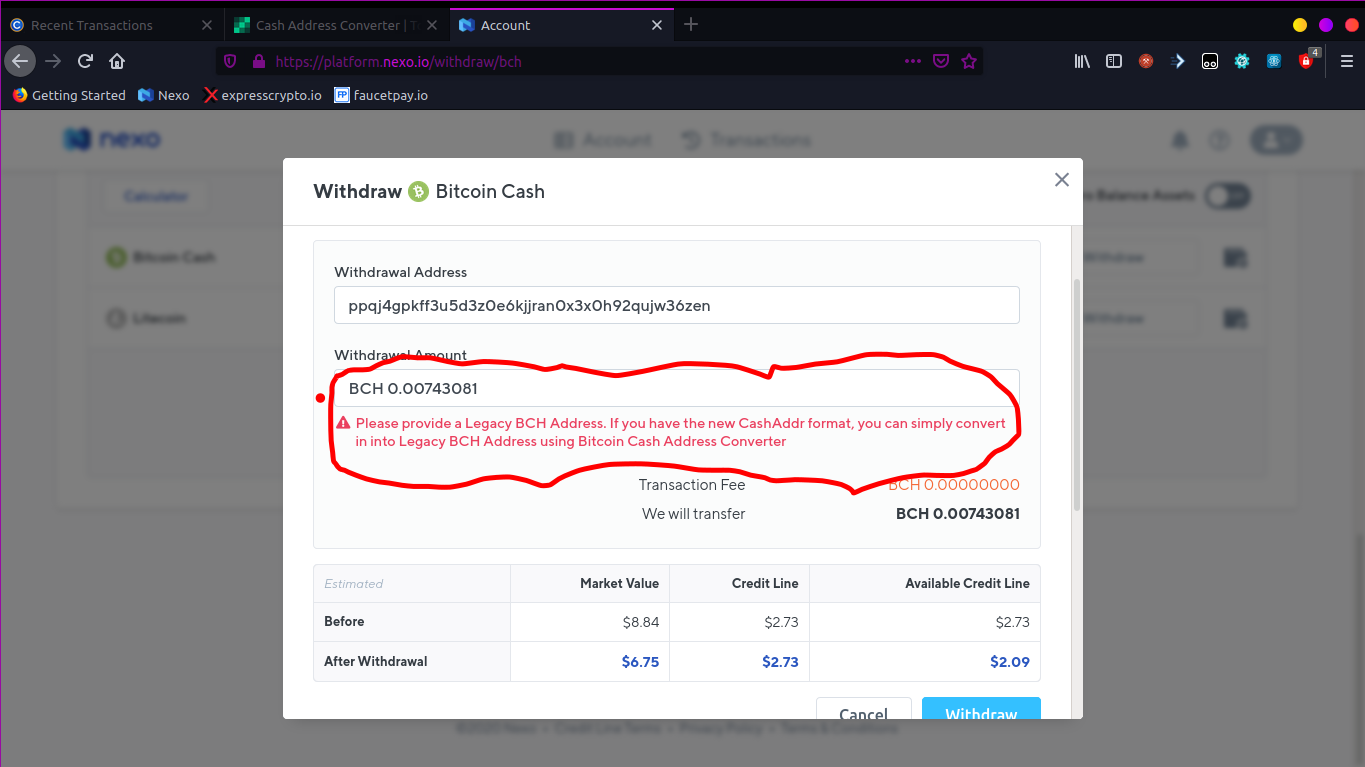
Task: Click the 'Market Value' column header
Action: coord(619,583)
